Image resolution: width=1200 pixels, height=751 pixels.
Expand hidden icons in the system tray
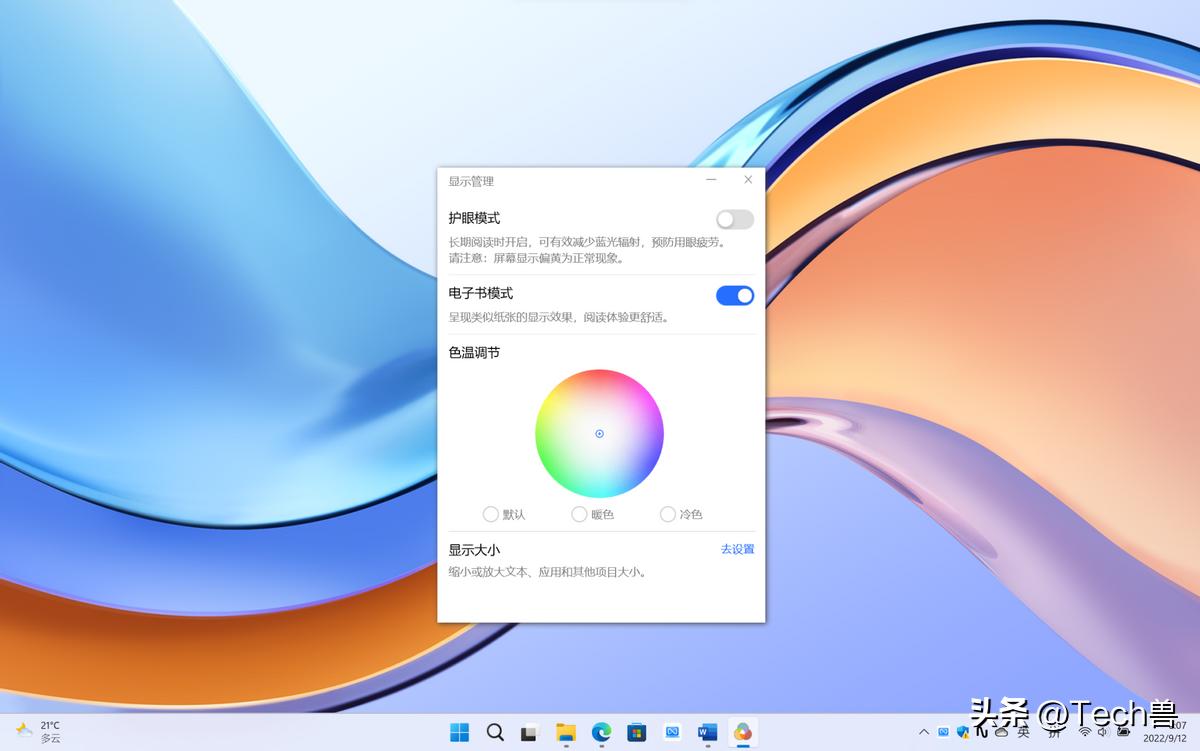[x=923, y=733]
